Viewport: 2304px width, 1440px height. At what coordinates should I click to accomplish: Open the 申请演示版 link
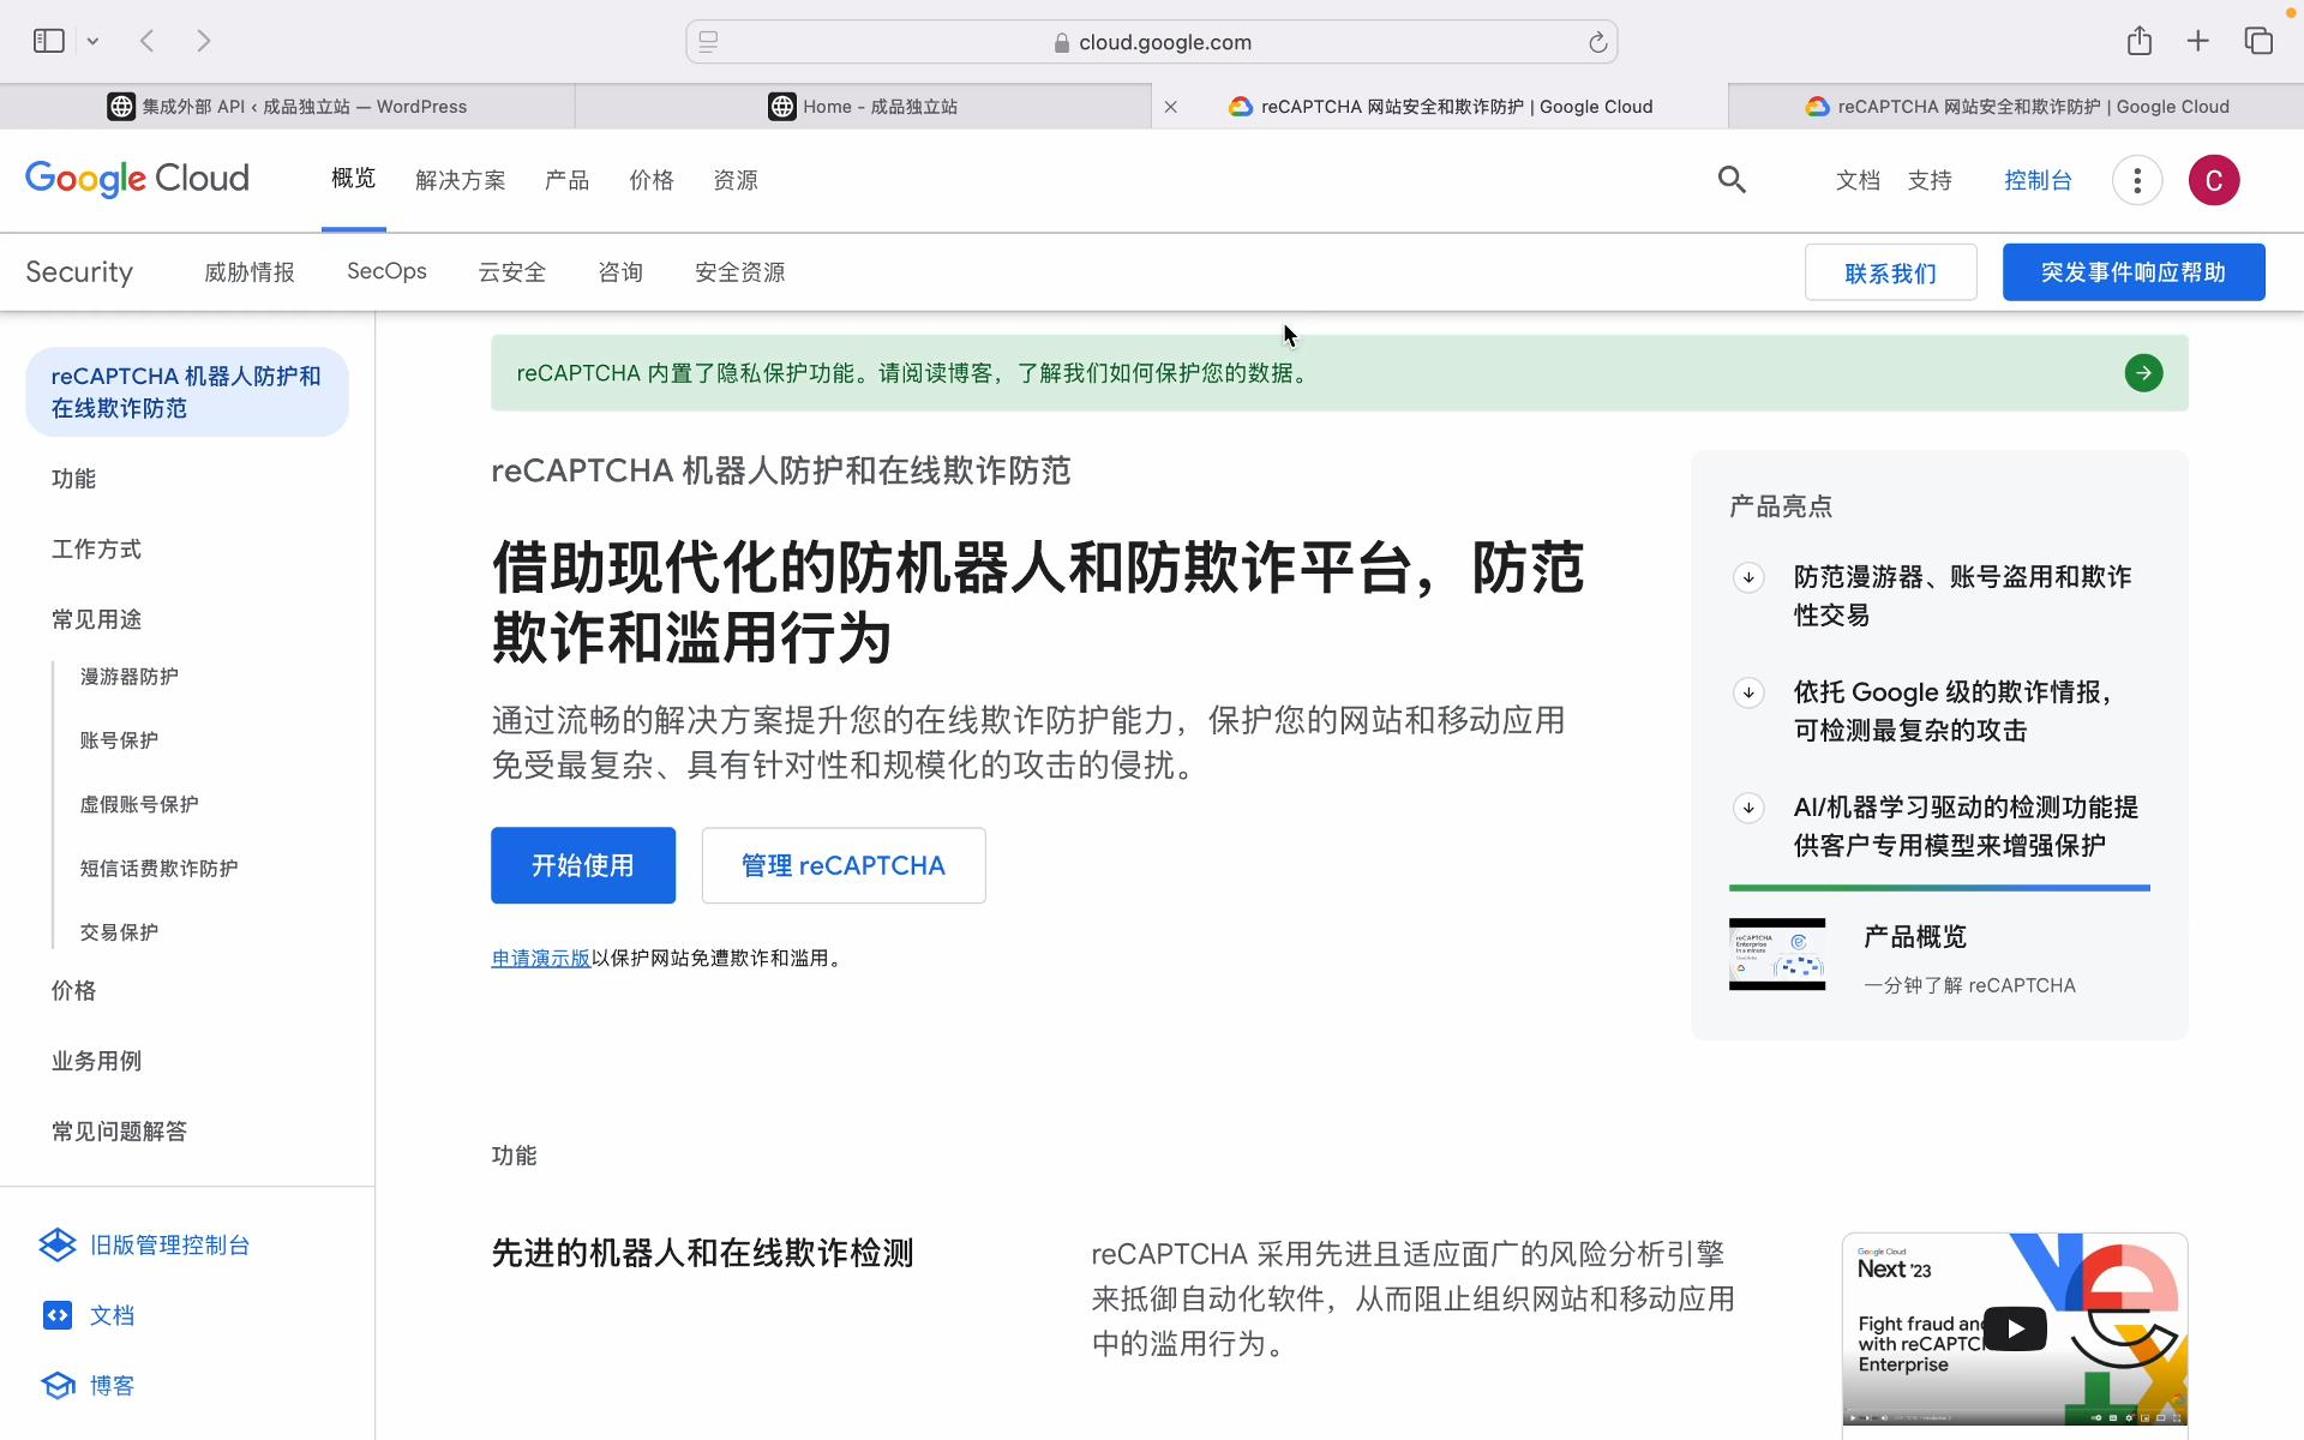tap(540, 958)
